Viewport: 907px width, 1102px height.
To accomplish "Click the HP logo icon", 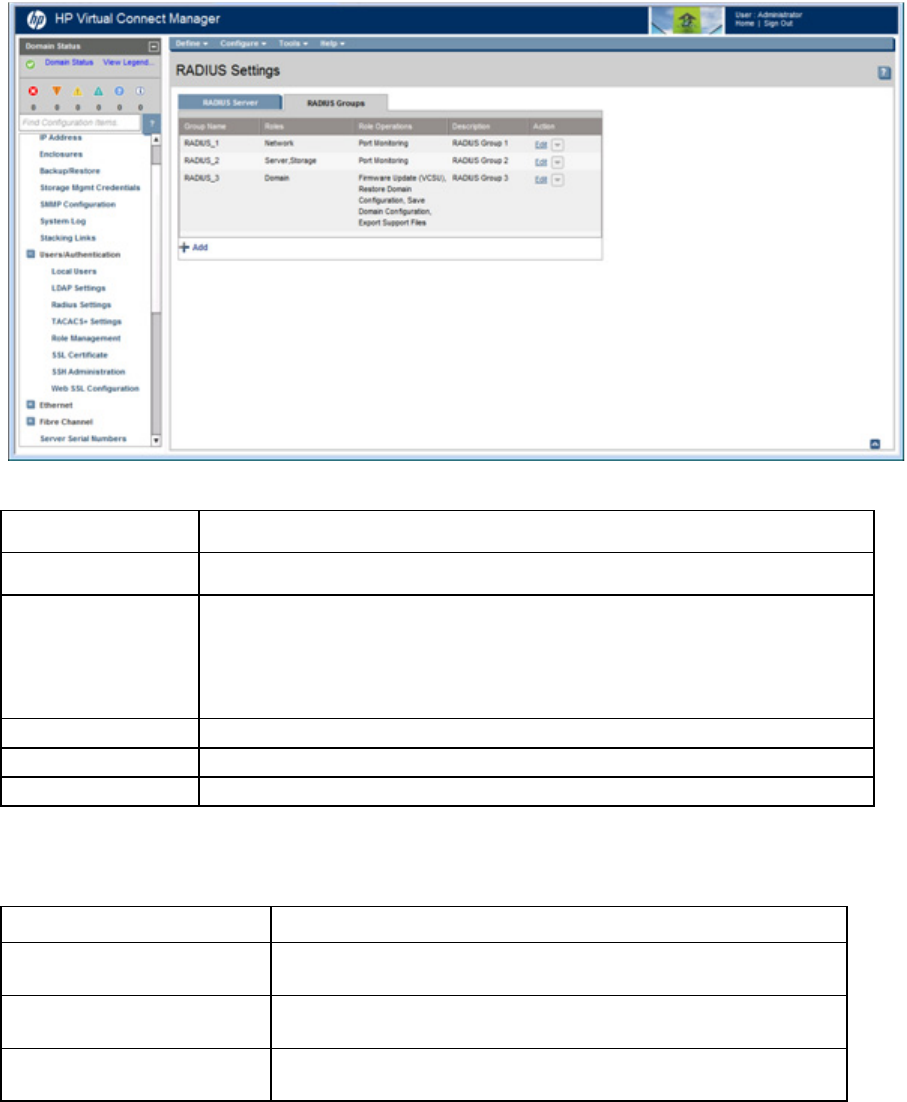I will 36,20.
